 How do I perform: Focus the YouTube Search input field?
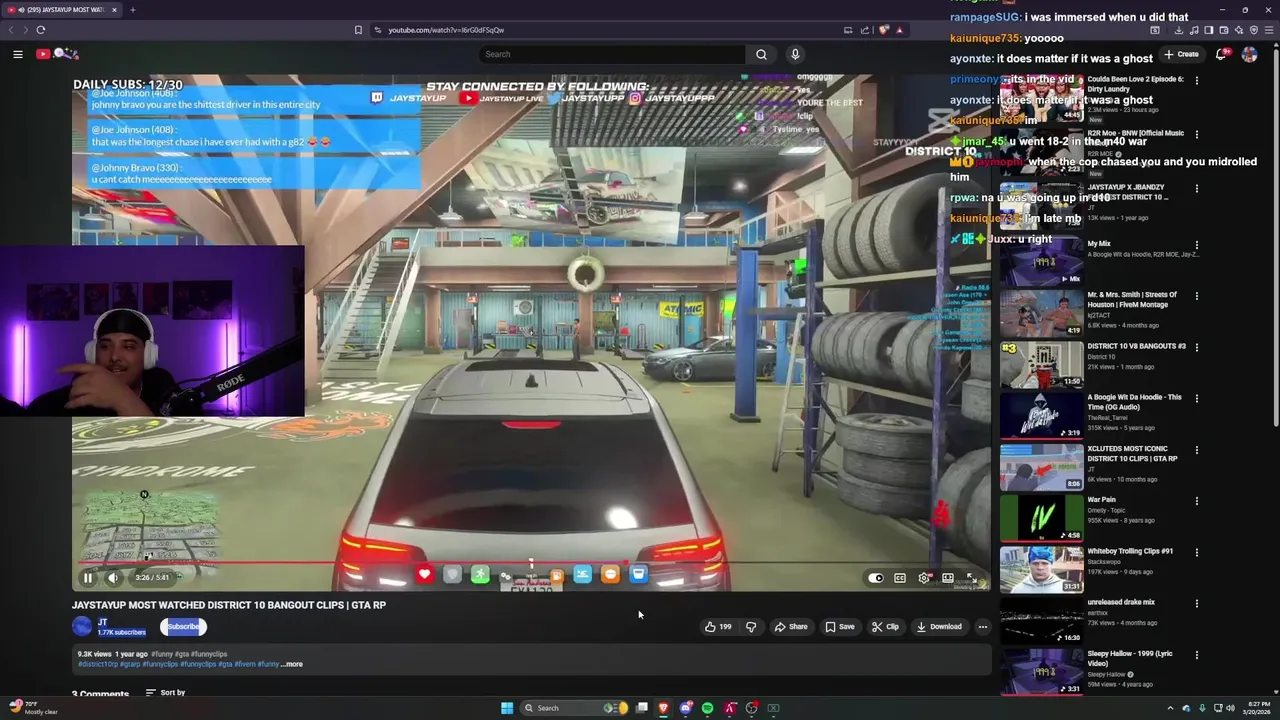click(612, 54)
